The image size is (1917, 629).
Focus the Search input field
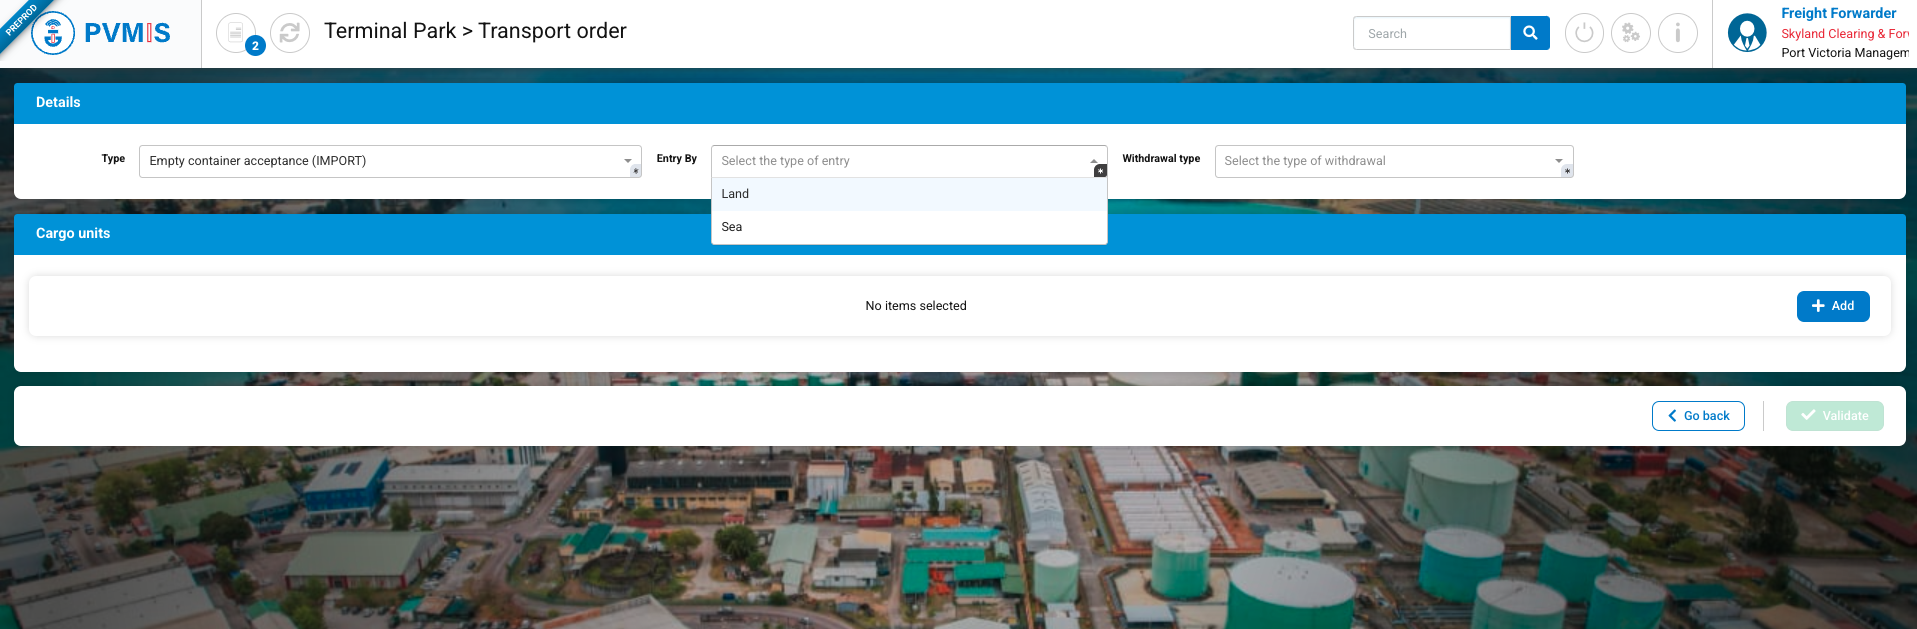(x=1431, y=33)
